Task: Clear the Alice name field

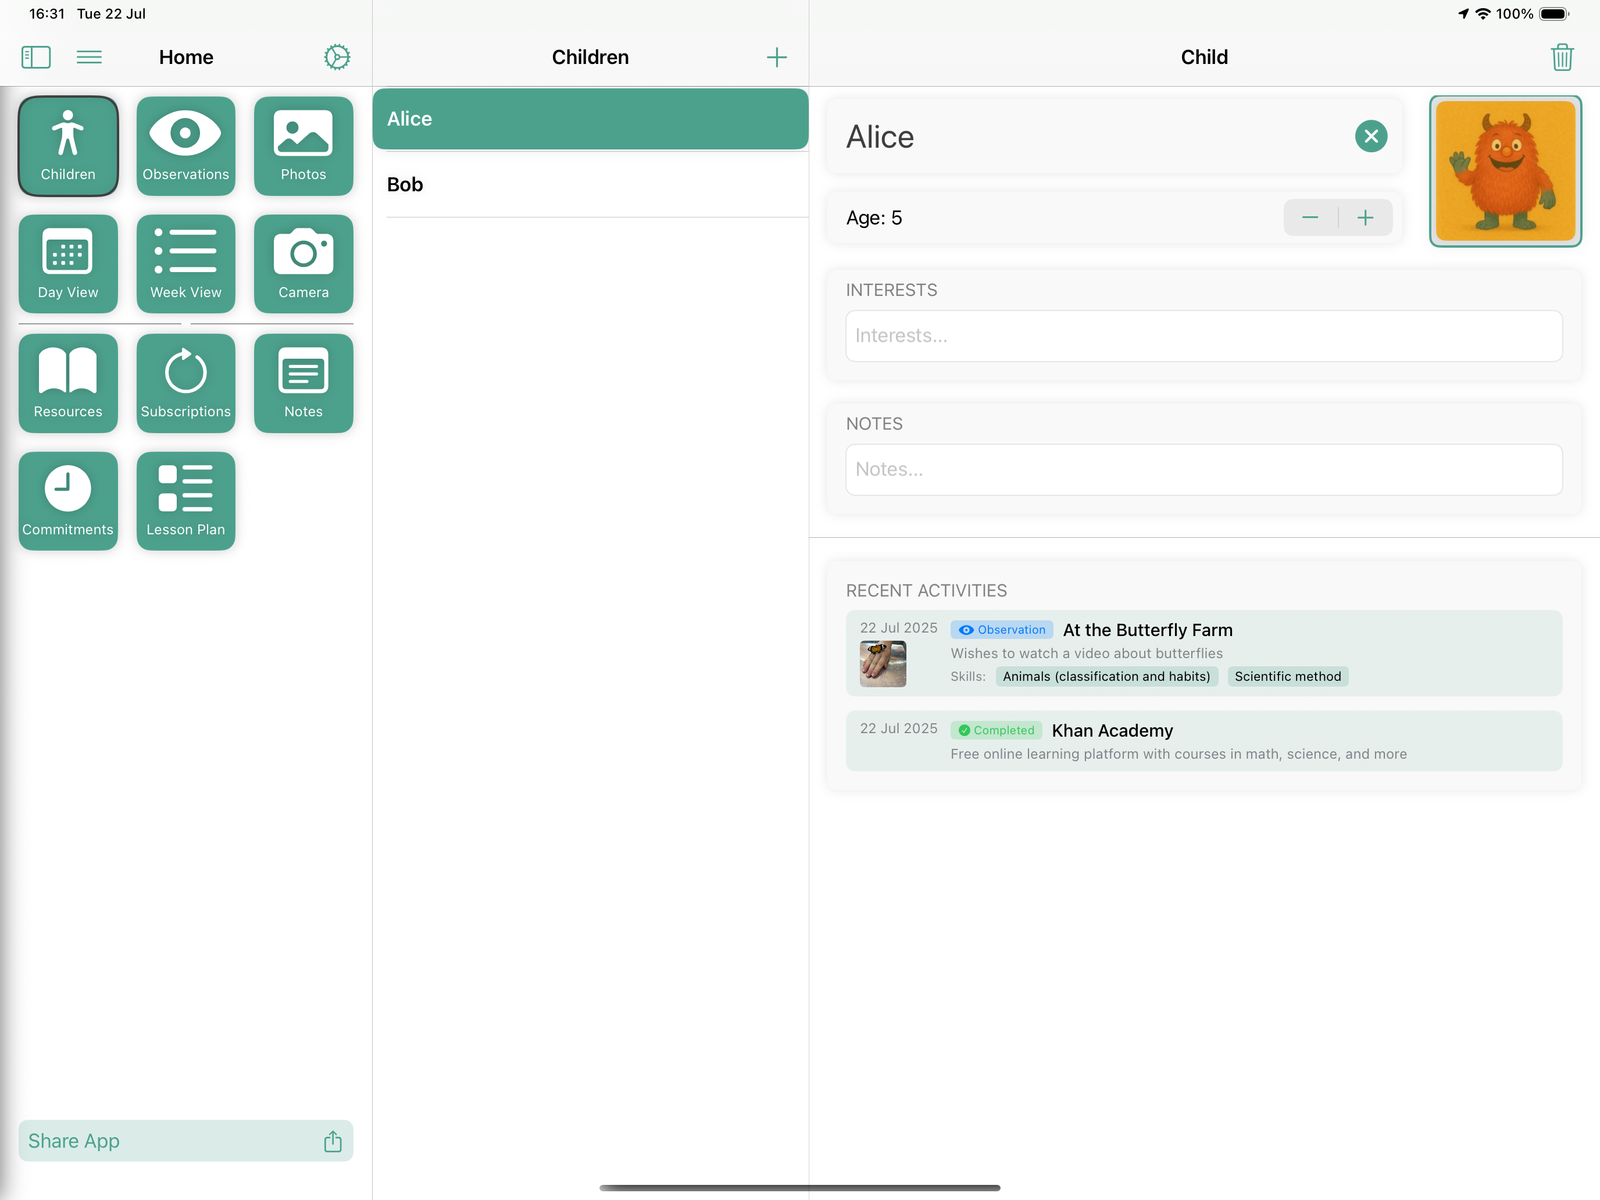Action: (x=1371, y=136)
